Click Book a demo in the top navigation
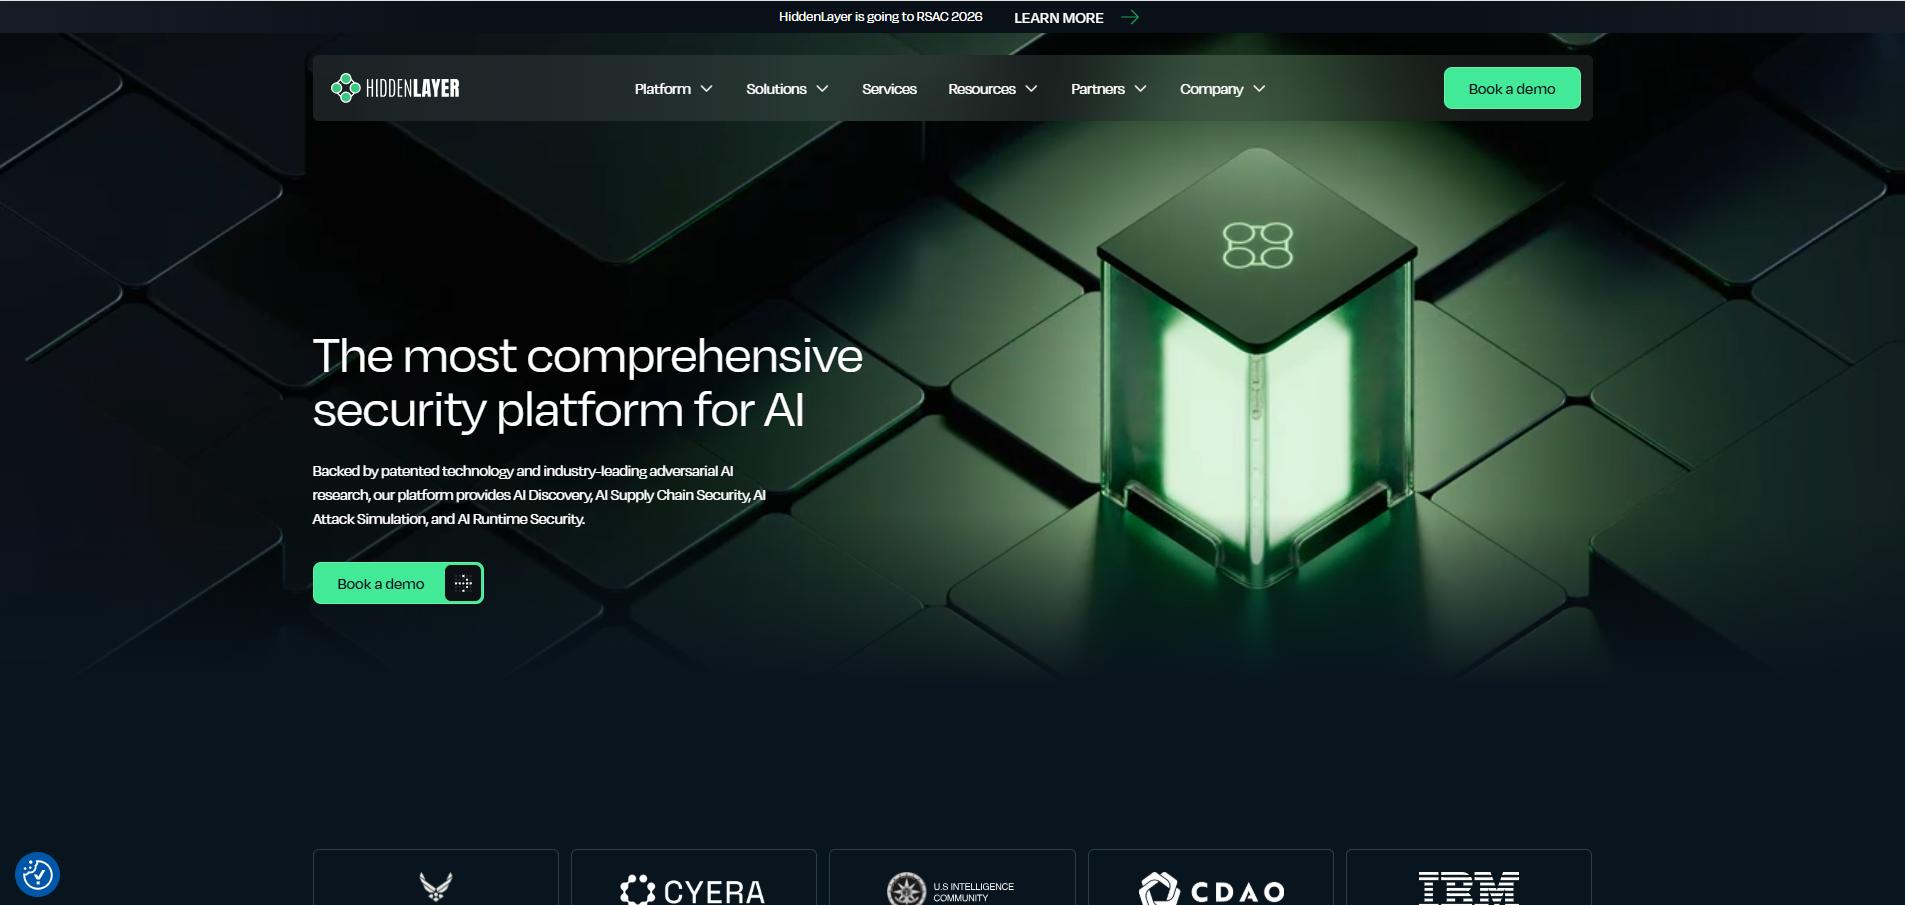 (1511, 87)
